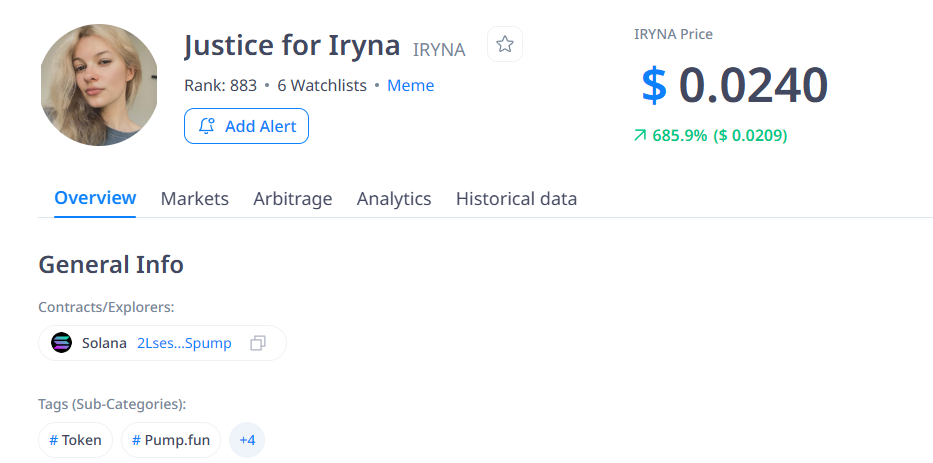Open the Justice for Iryna token avatar

(100, 86)
